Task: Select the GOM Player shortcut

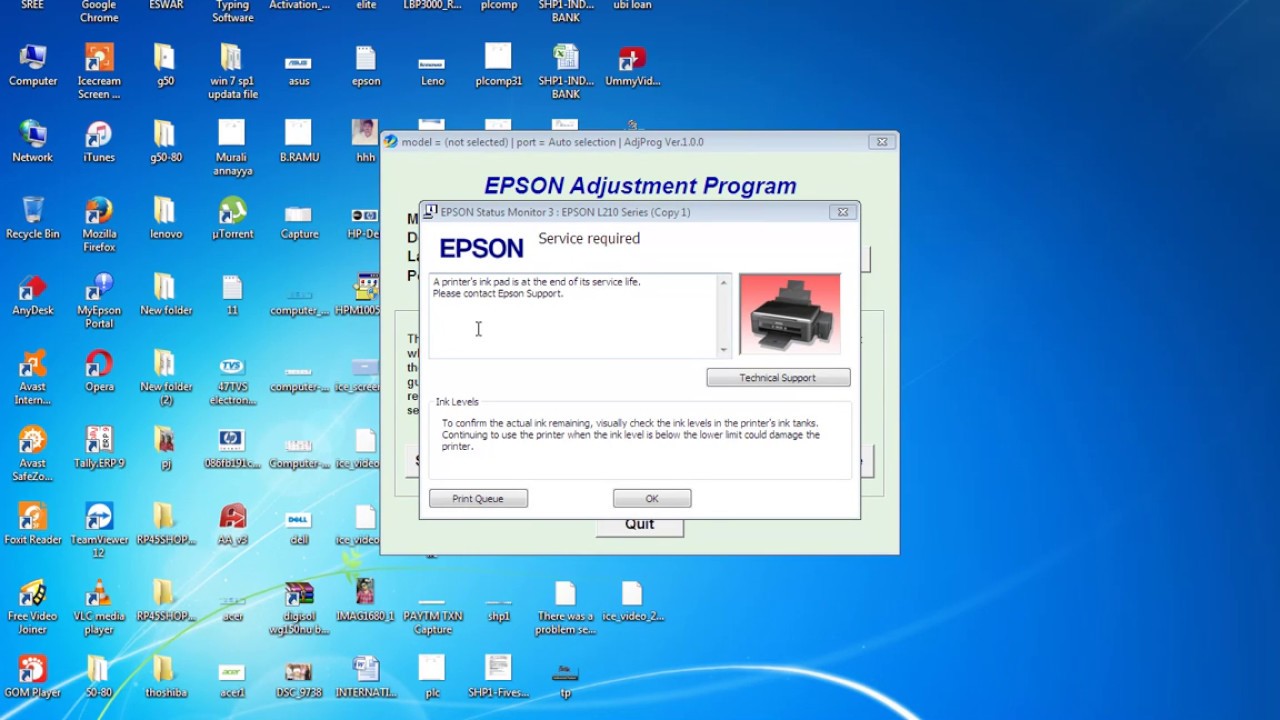Action: tap(33, 677)
